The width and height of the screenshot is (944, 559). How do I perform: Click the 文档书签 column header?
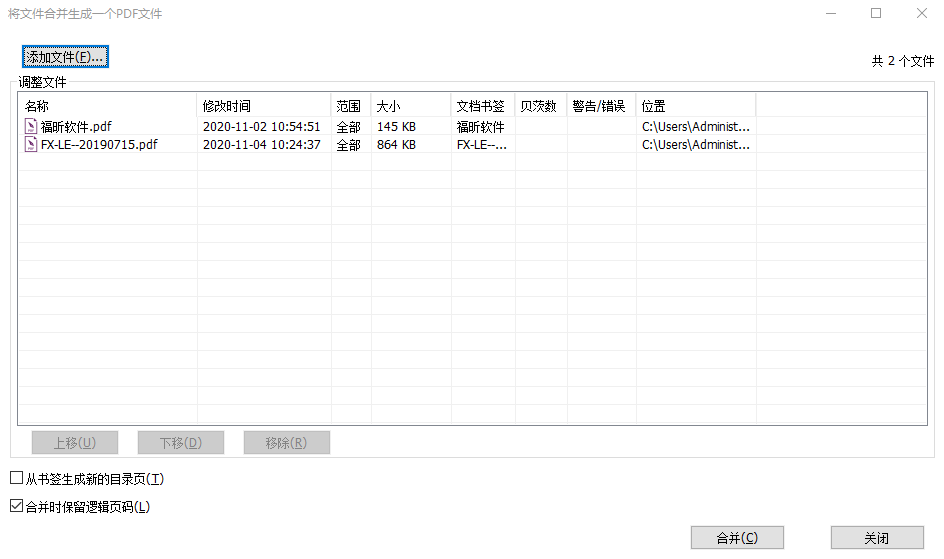(x=482, y=106)
